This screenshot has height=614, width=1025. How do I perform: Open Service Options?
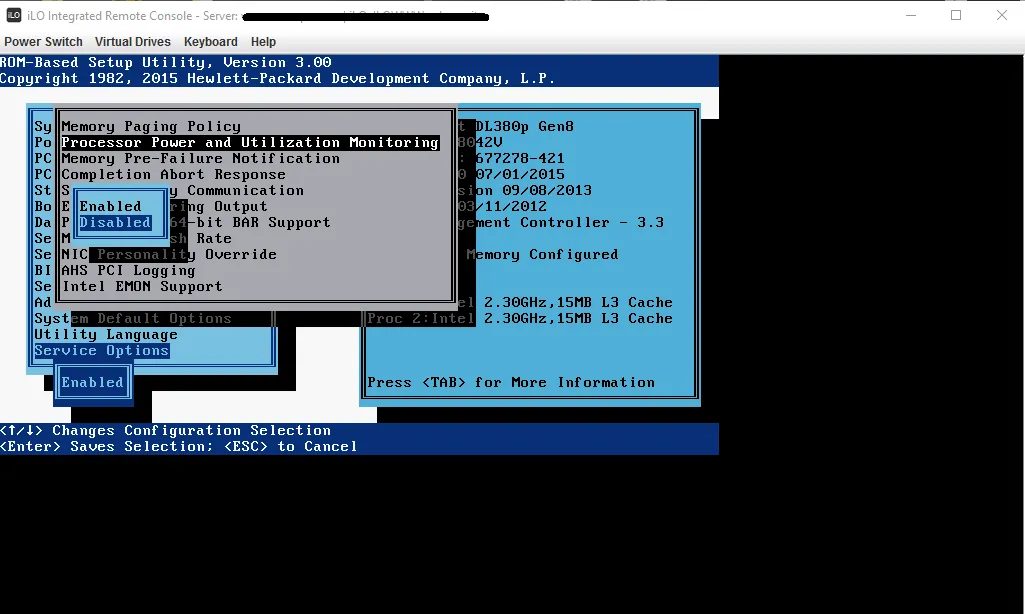tap(104, 350)
